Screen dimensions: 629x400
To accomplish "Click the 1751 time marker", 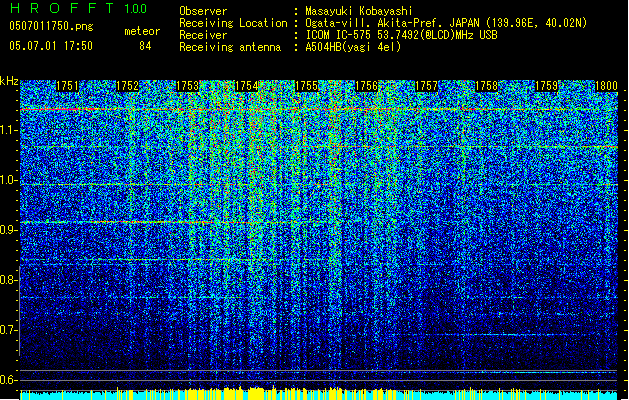I will [x=67, y=86].
